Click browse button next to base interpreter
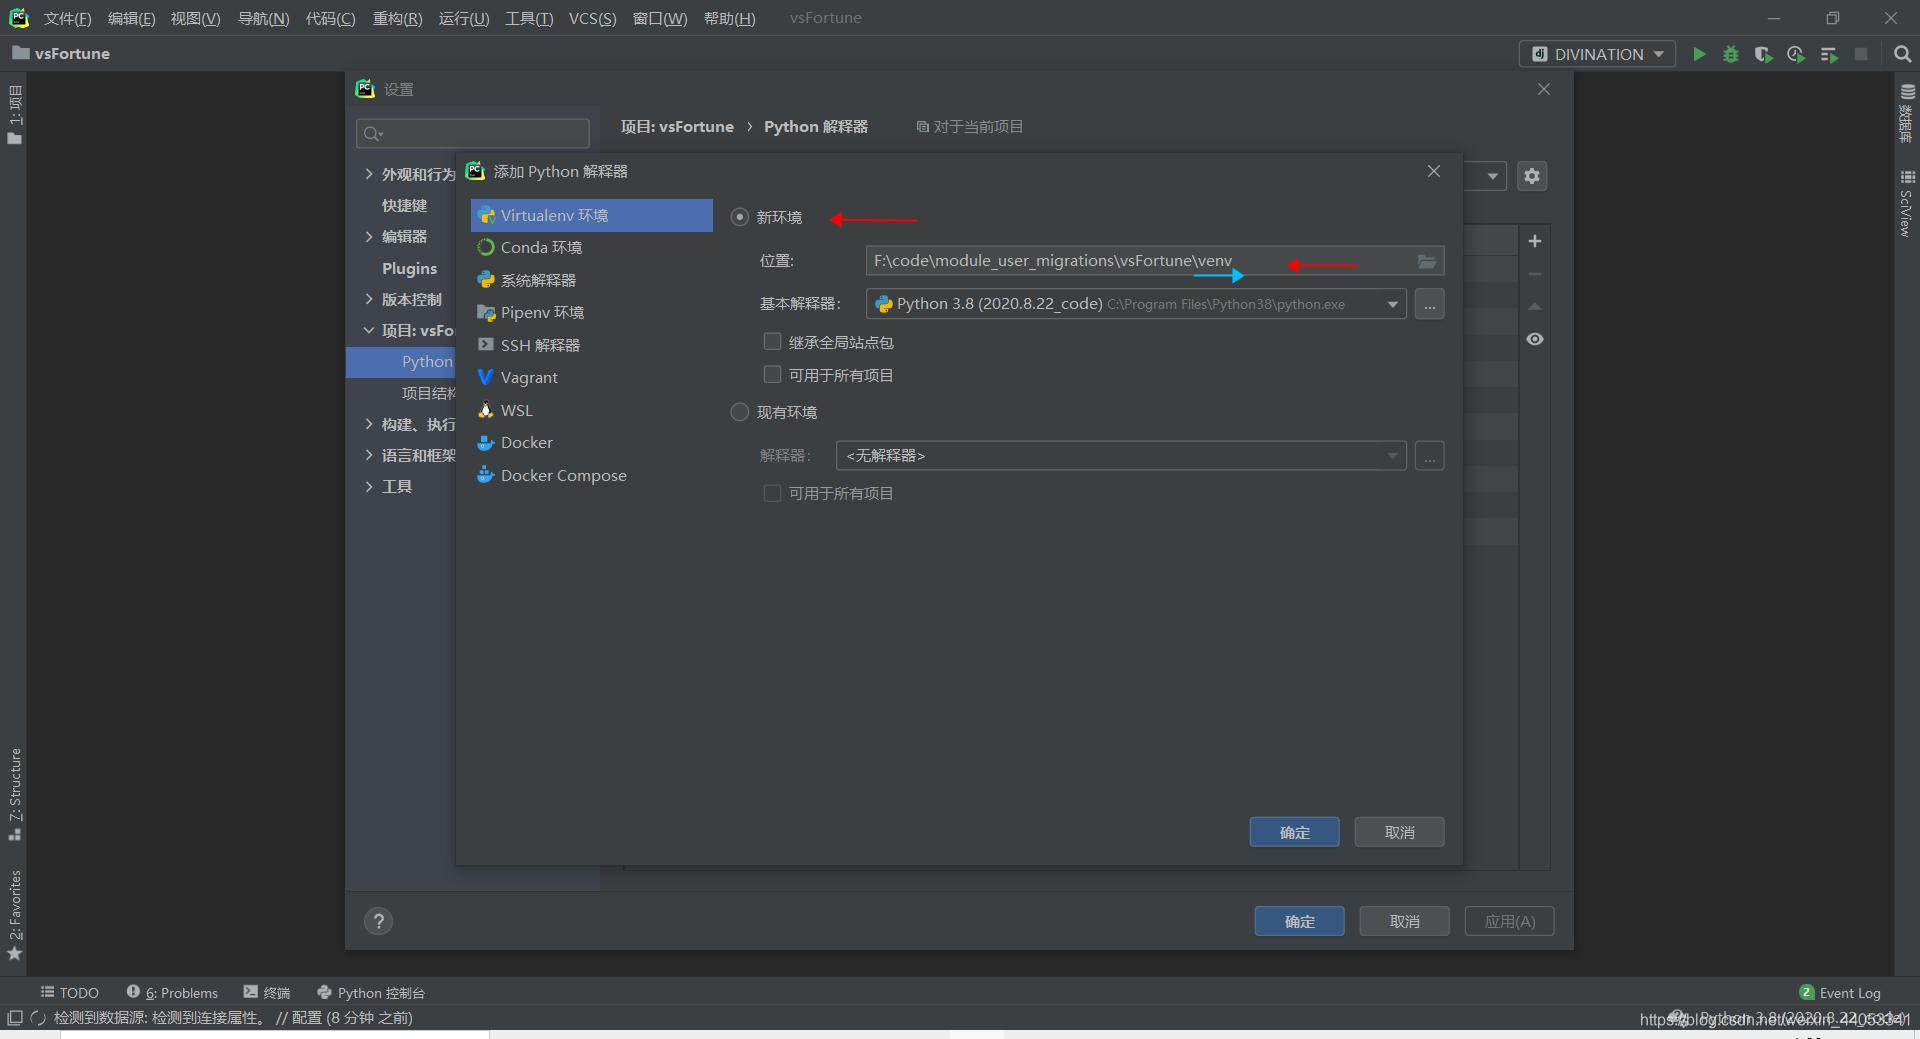Screen dimensions: 1920x1039 point(1430,304)
